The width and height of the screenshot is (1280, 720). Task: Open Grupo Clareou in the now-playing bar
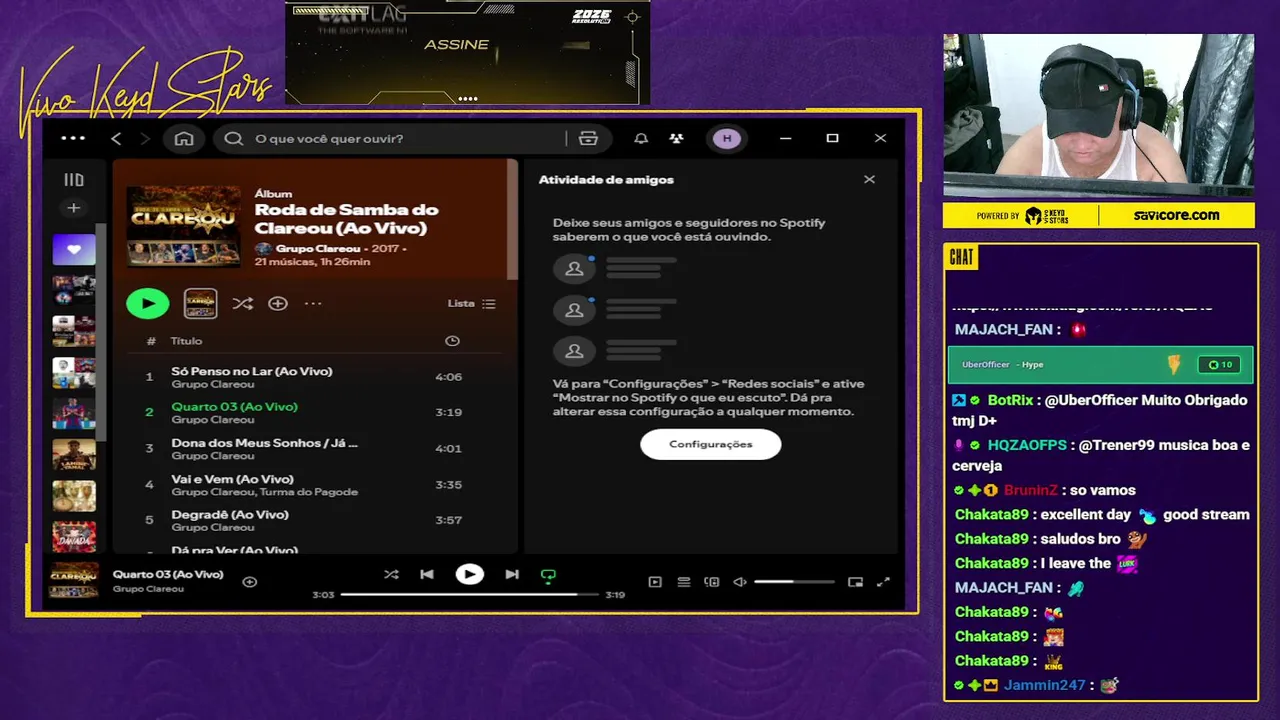pyautogui.click(x=148, y=589)
